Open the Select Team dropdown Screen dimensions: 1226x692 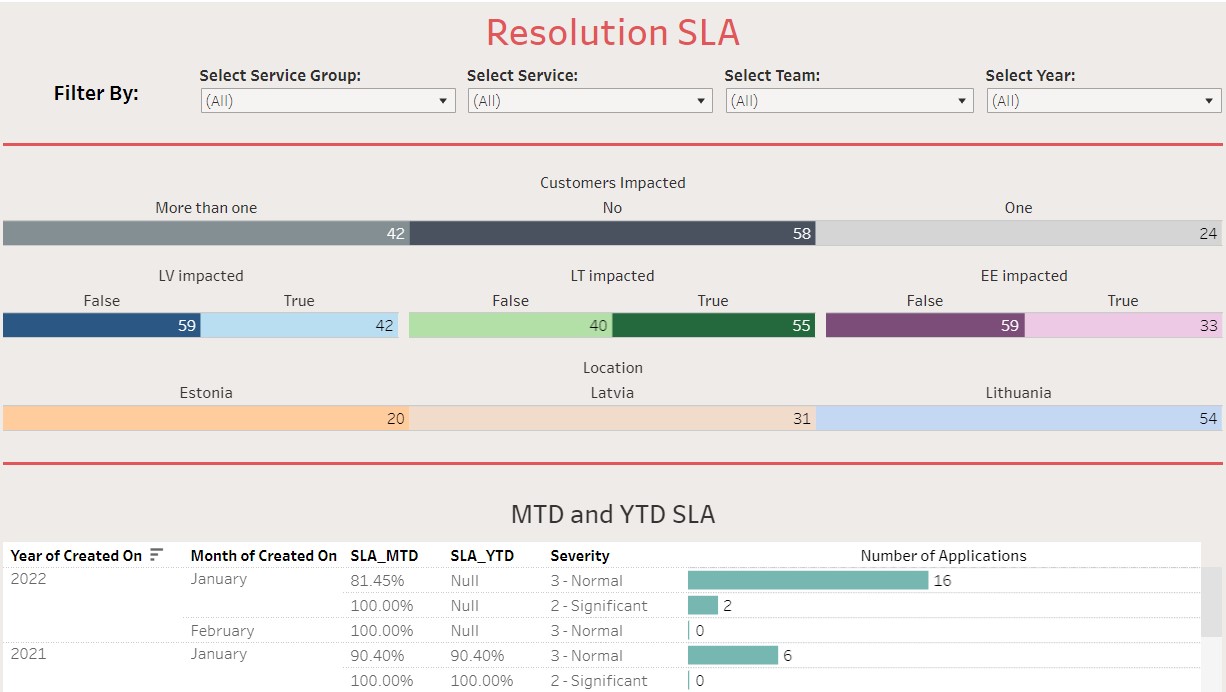coord(849,101)
